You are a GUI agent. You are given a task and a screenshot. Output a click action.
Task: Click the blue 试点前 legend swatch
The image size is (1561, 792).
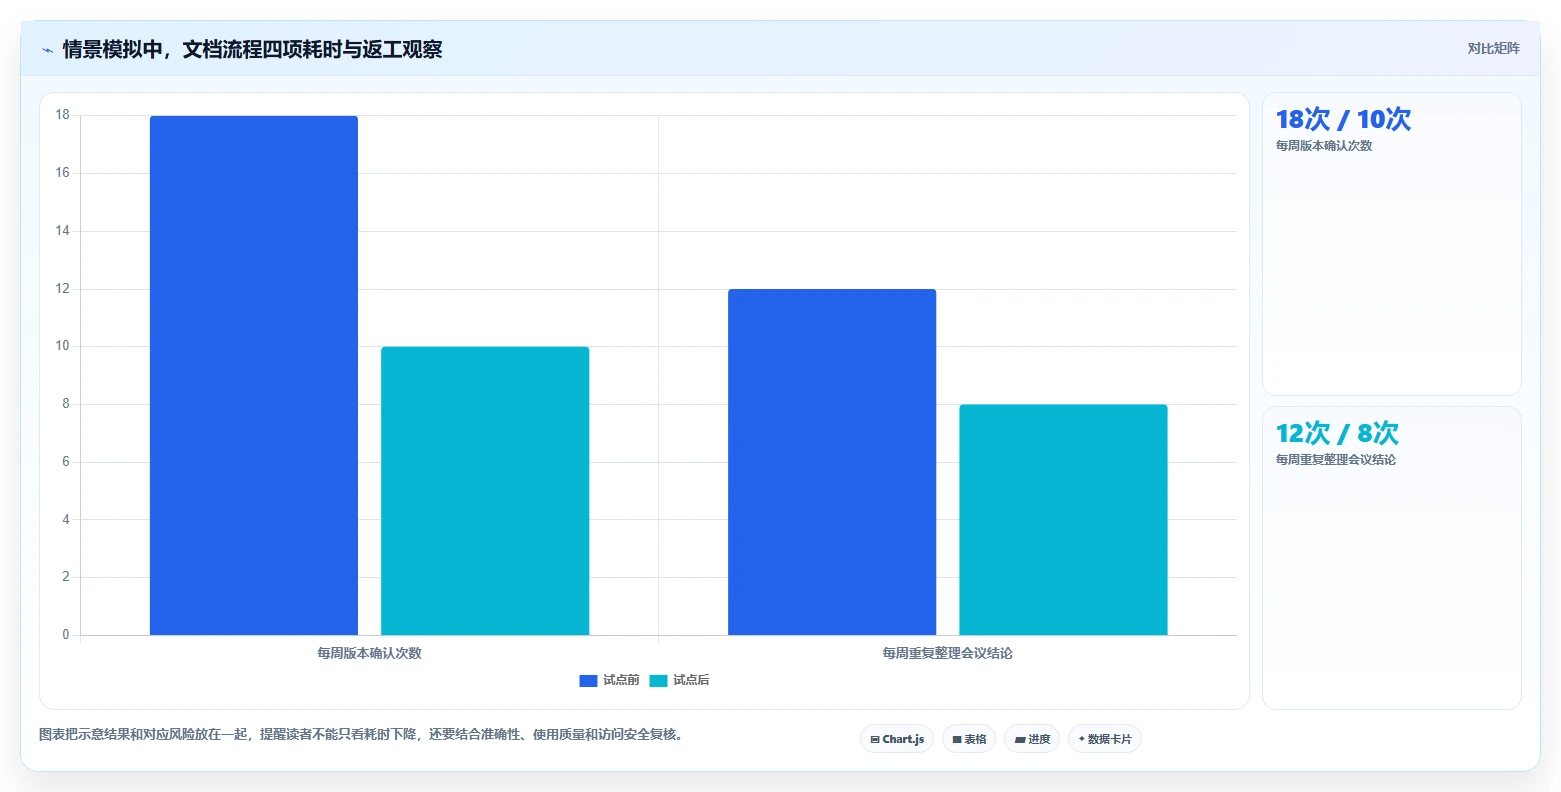tap(588, 681)
